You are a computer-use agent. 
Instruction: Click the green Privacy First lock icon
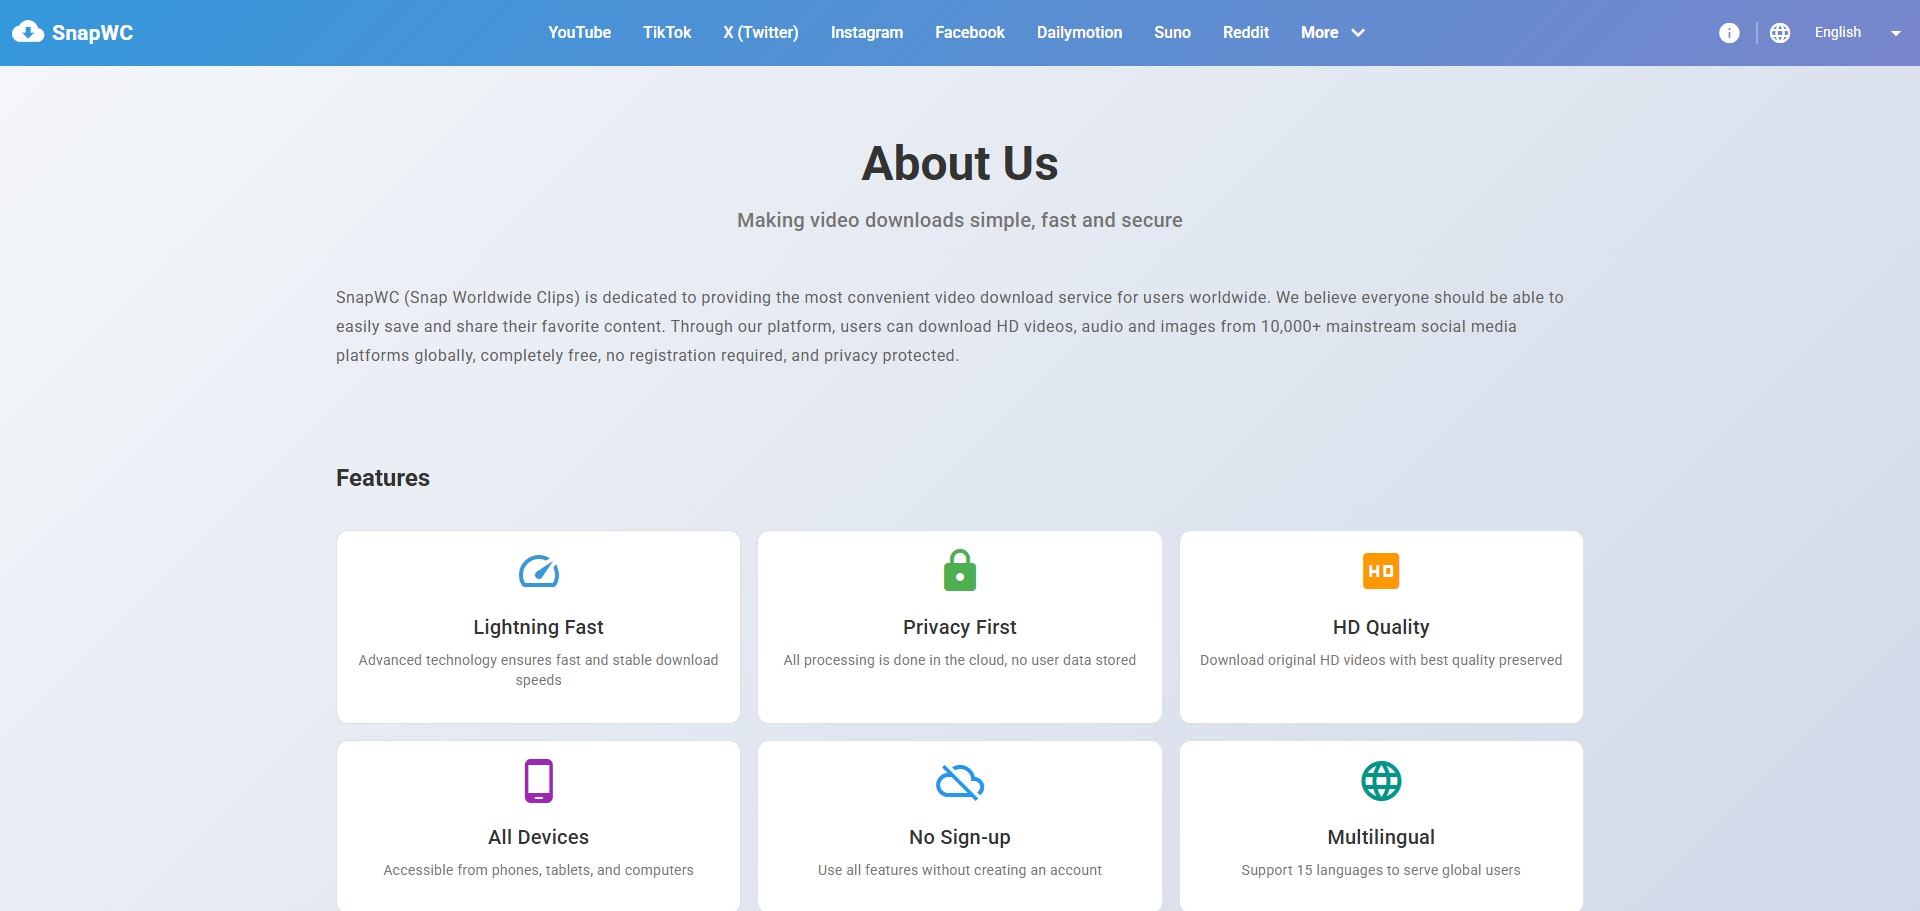click(x=960, y=570)
